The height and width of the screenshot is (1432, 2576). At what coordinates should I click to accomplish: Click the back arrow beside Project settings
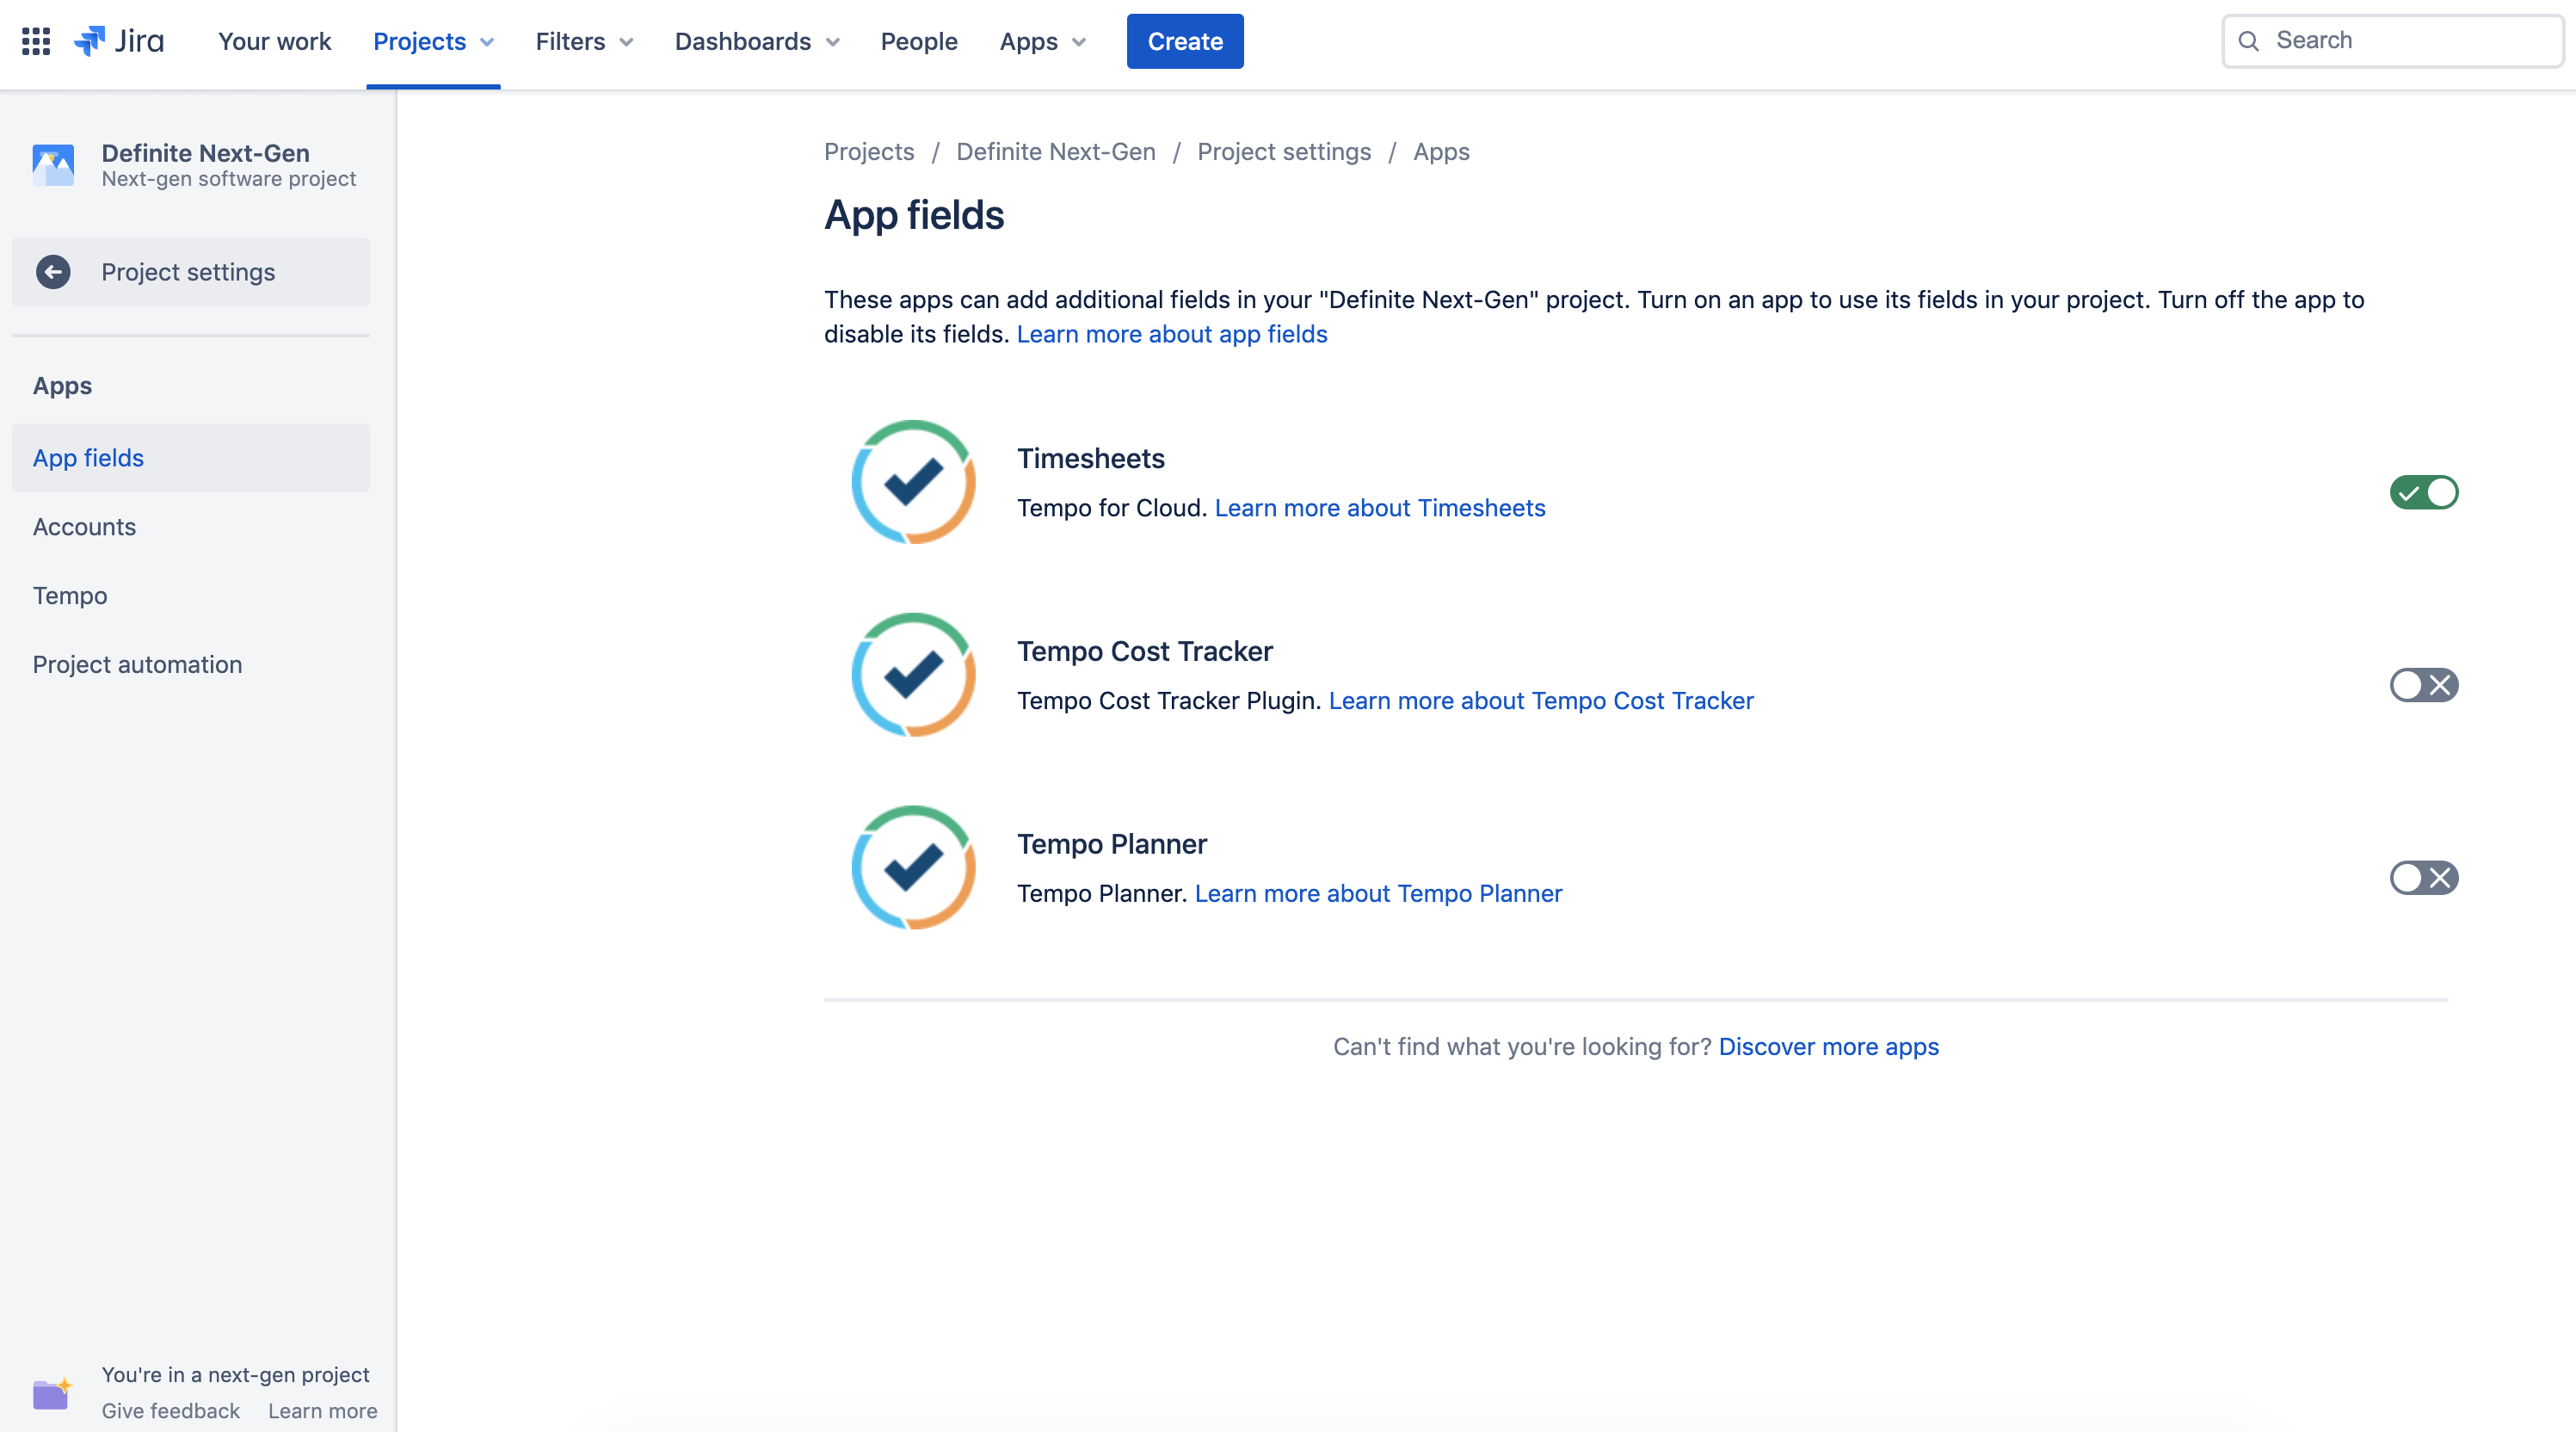point(53,271)
